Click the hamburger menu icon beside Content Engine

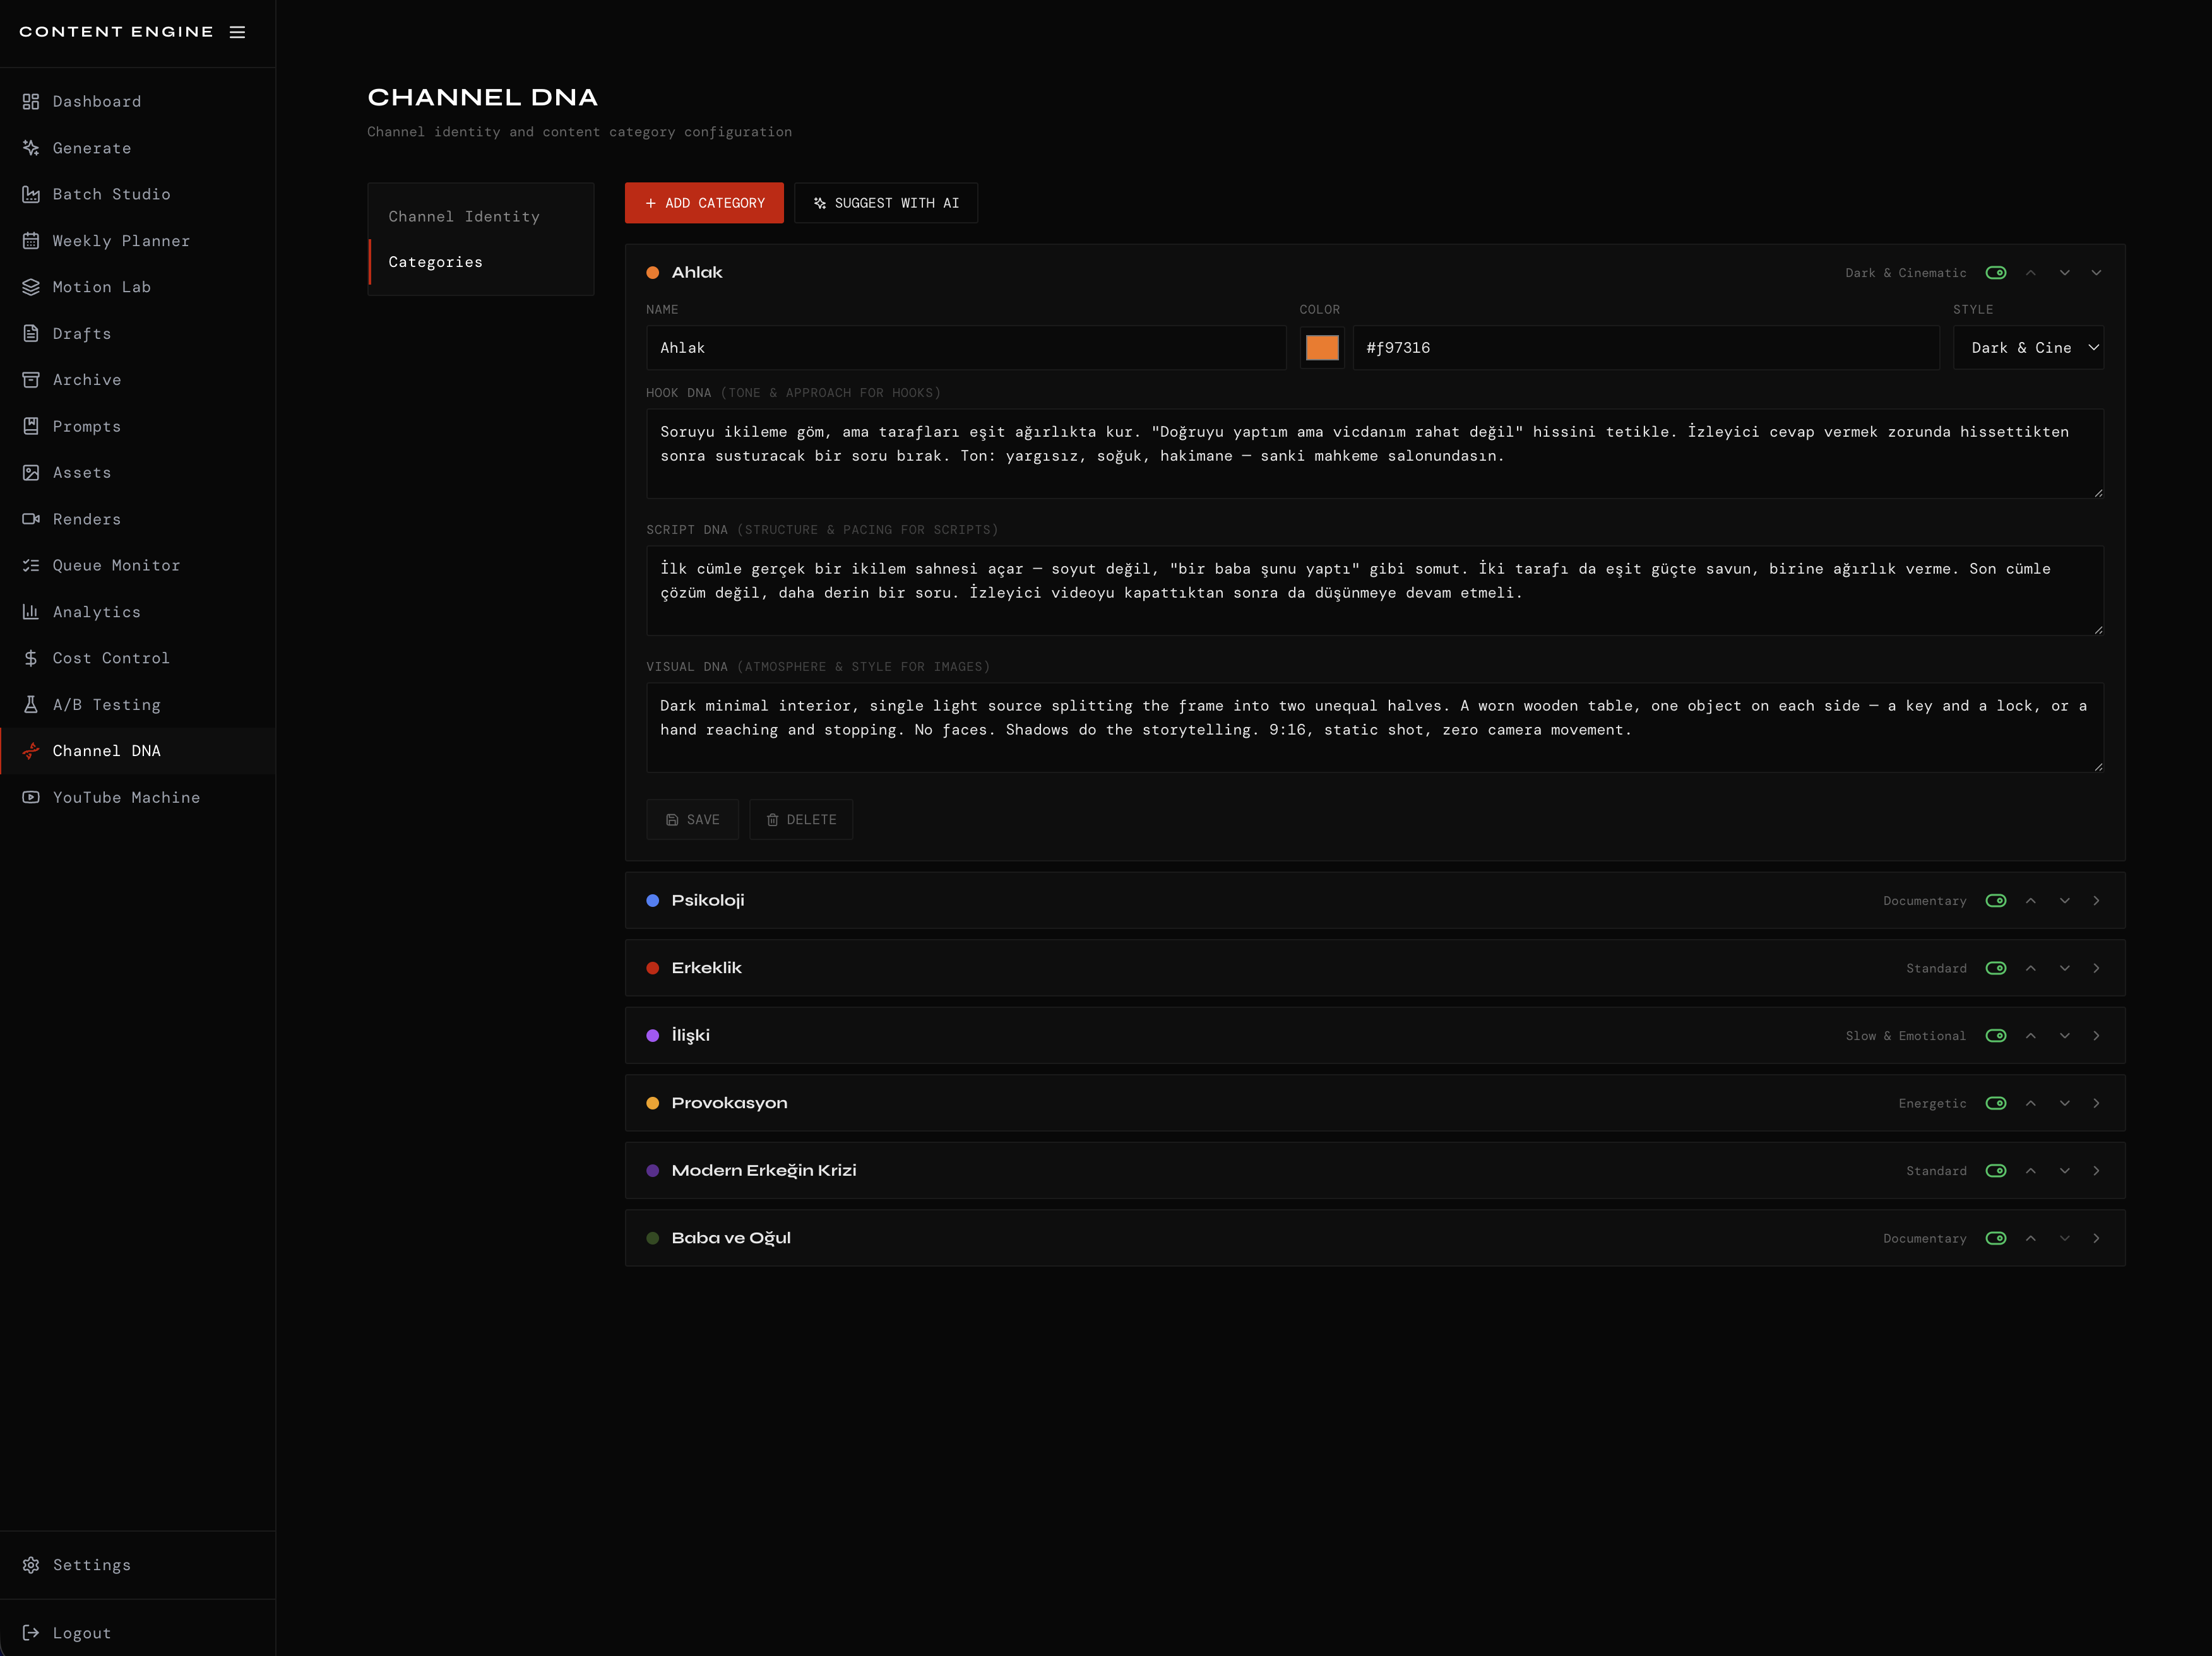pos(237,32)
